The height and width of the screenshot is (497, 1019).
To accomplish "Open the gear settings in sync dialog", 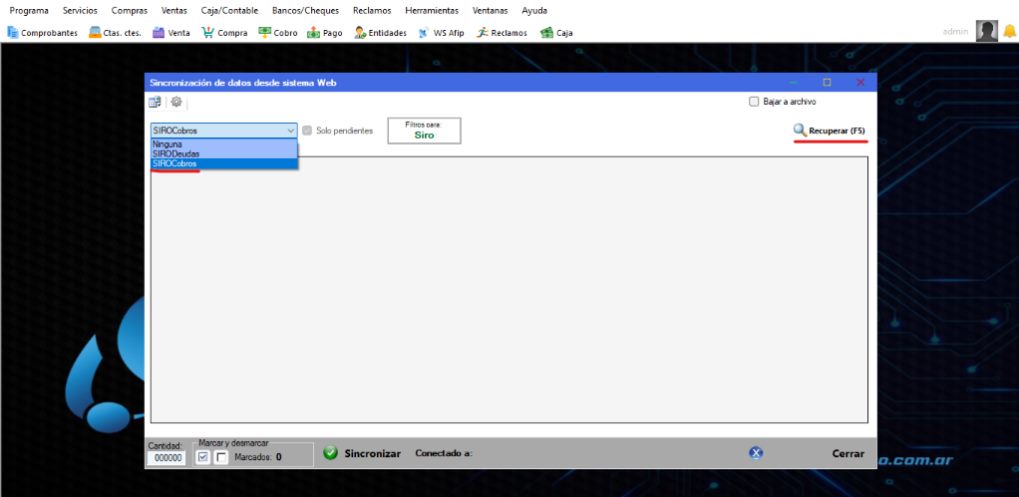I will 176,102.
